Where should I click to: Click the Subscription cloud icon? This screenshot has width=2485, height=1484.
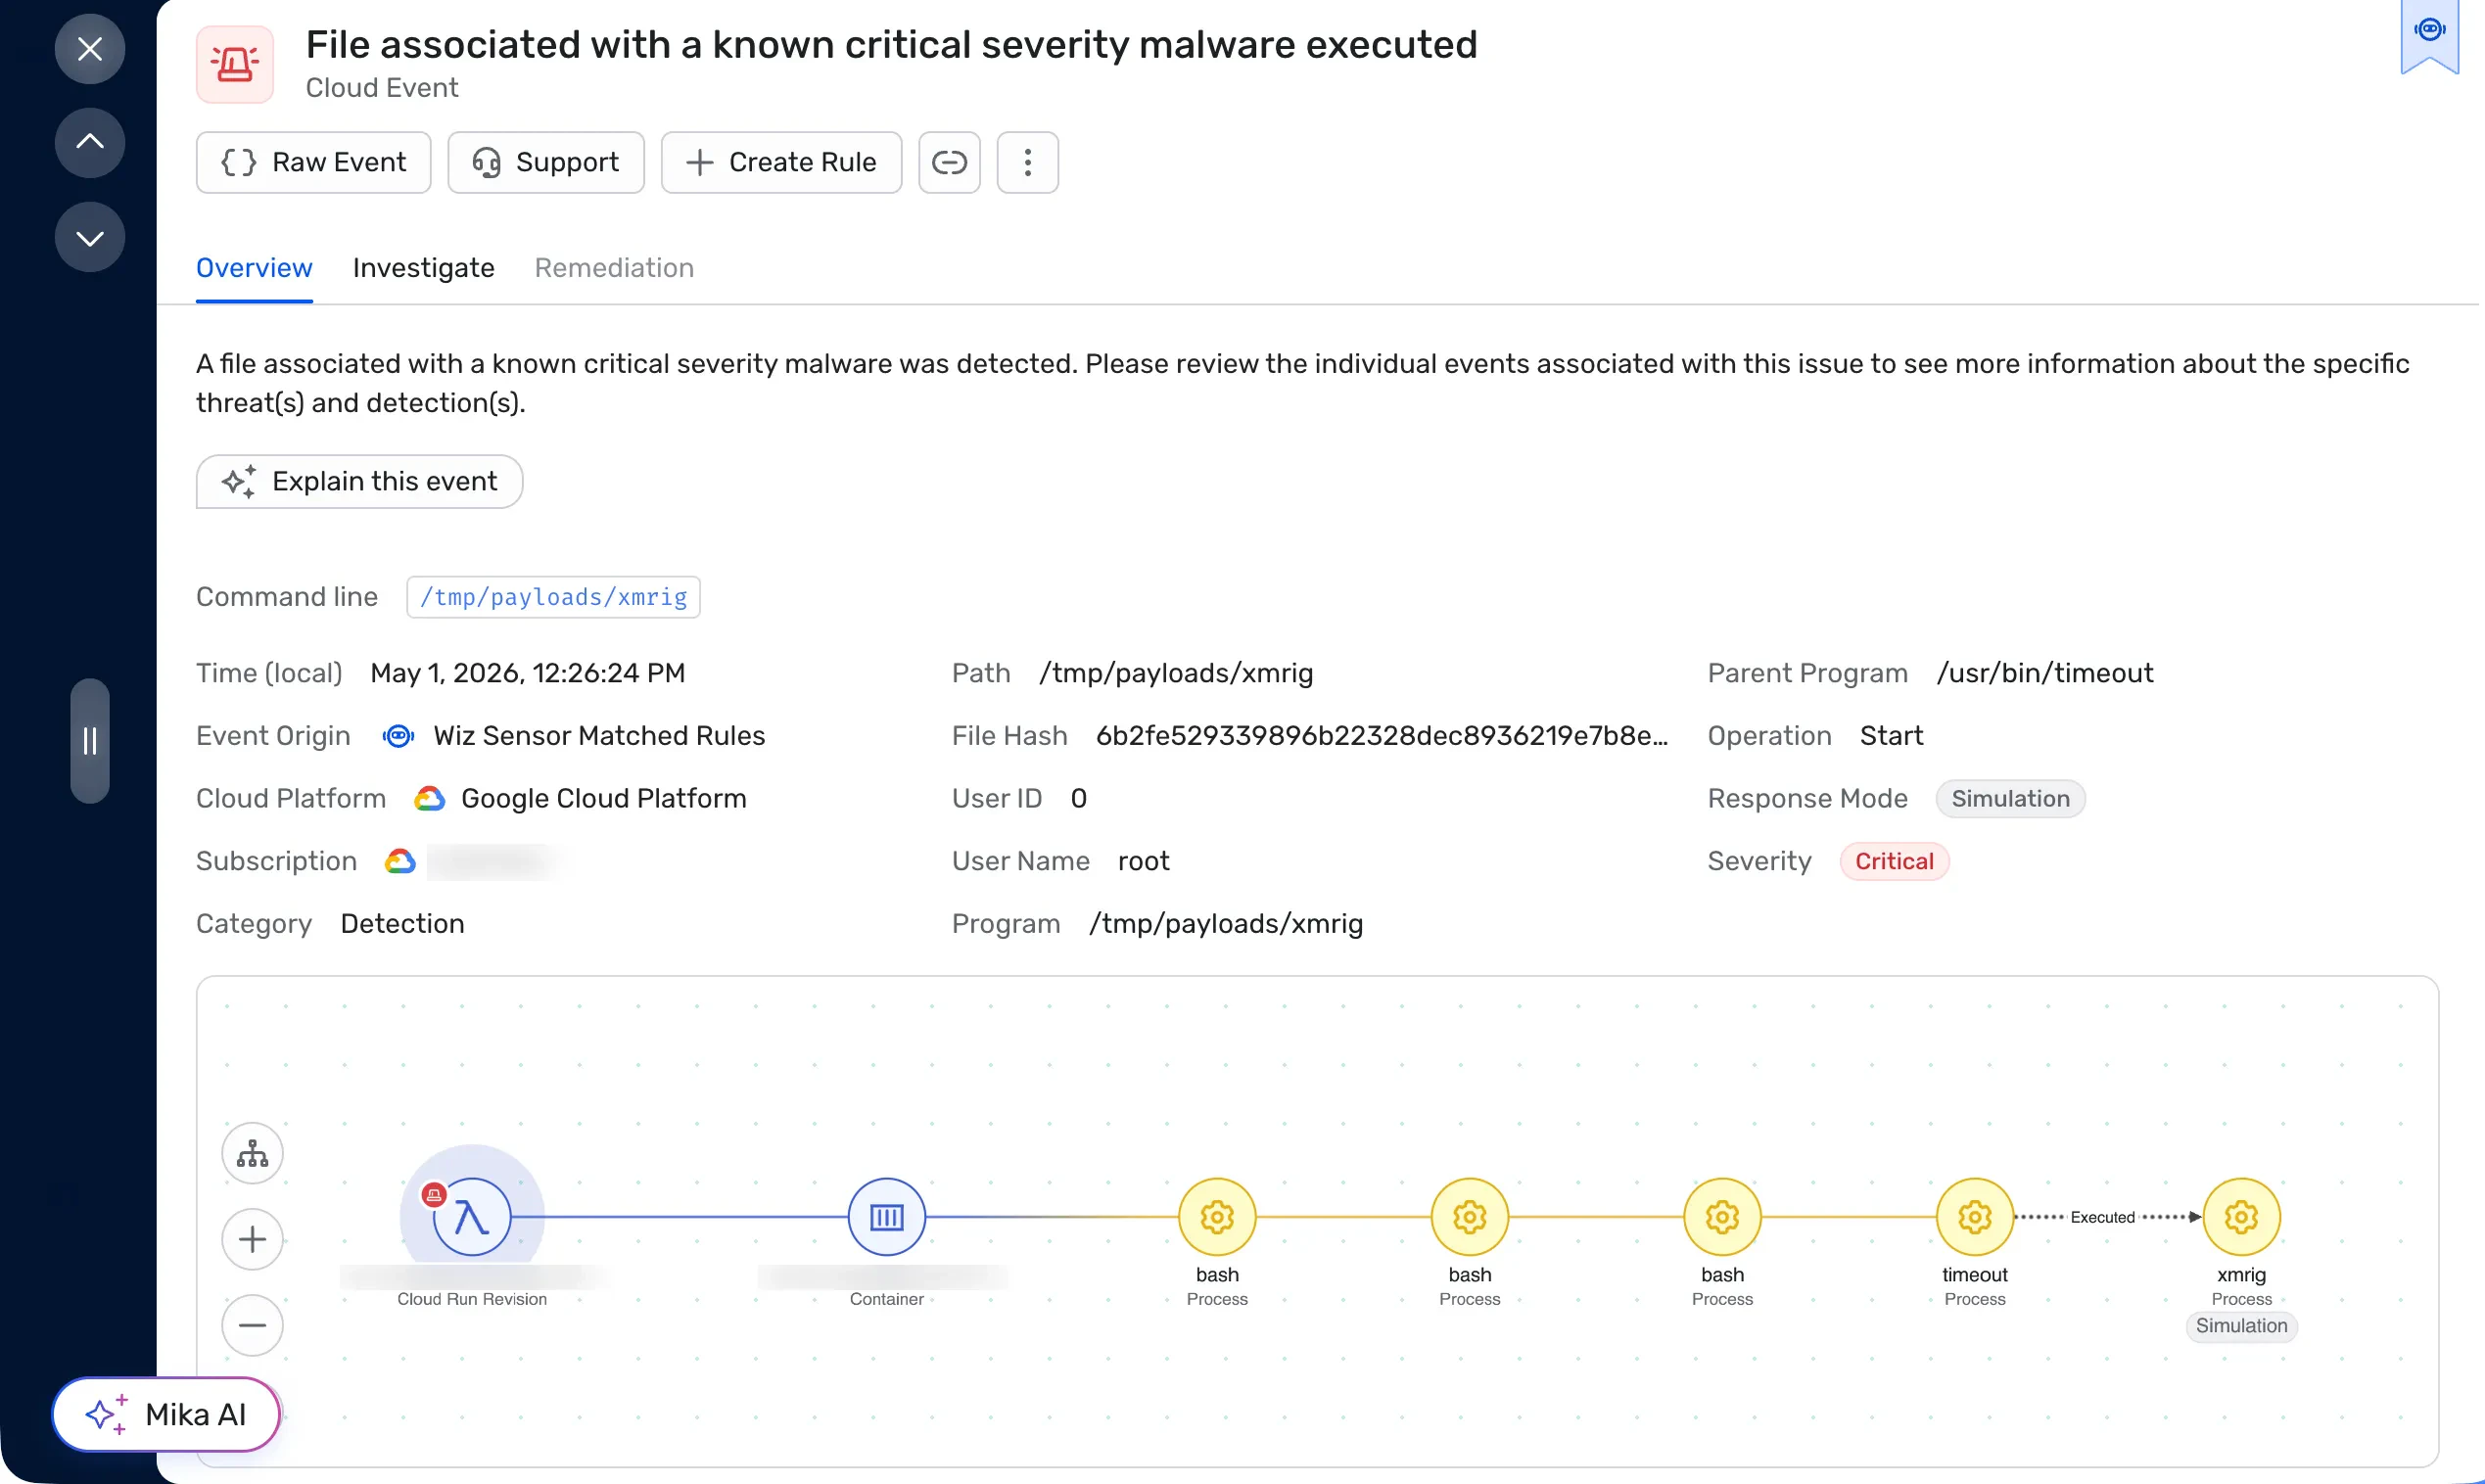pyautogui.click(x=400, y=861)
